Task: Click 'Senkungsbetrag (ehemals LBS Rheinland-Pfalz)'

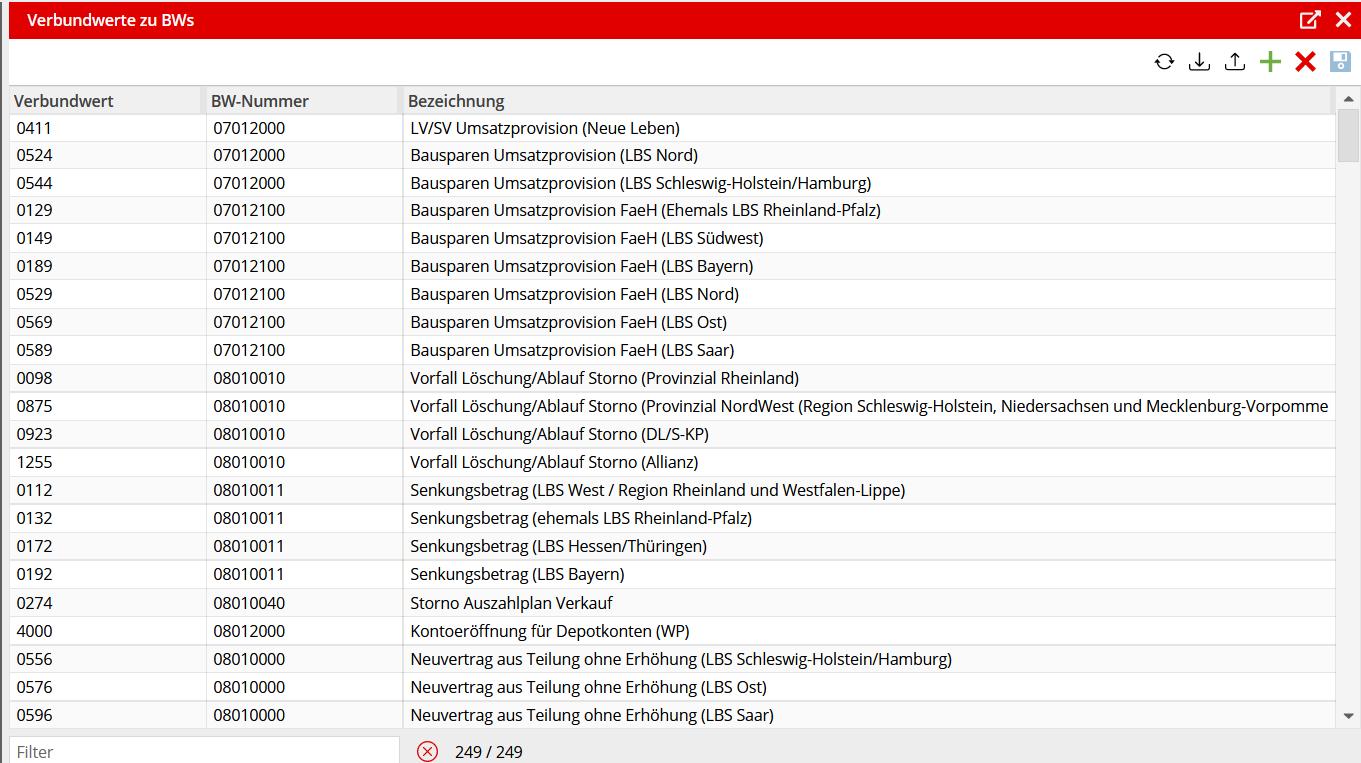Action: point(581,518)
